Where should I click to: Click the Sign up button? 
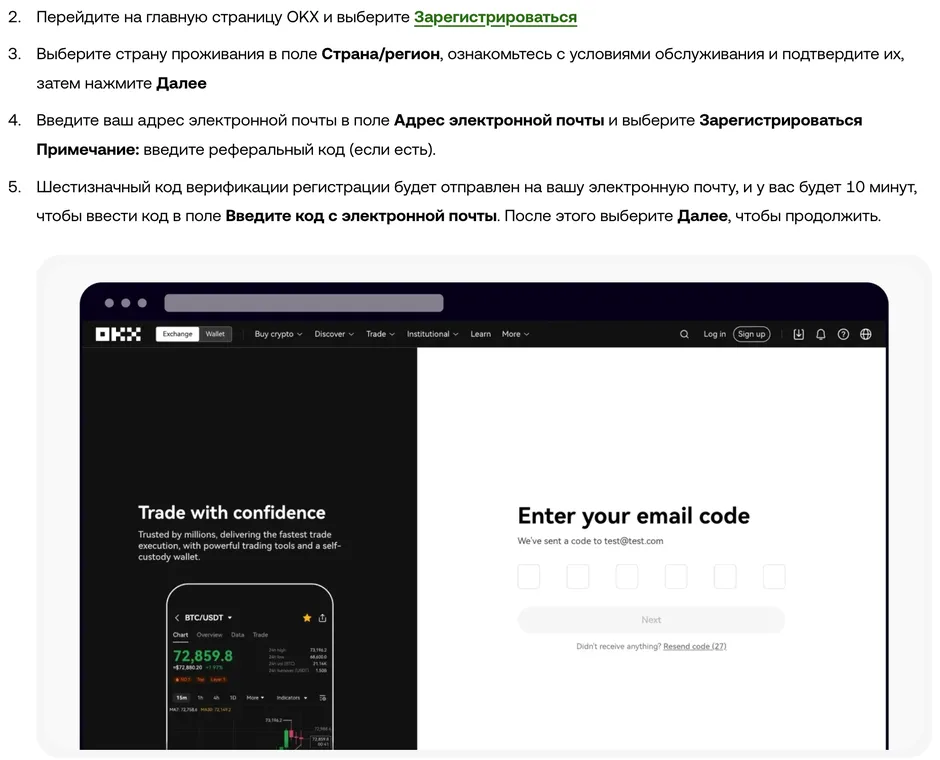[752, 334]
